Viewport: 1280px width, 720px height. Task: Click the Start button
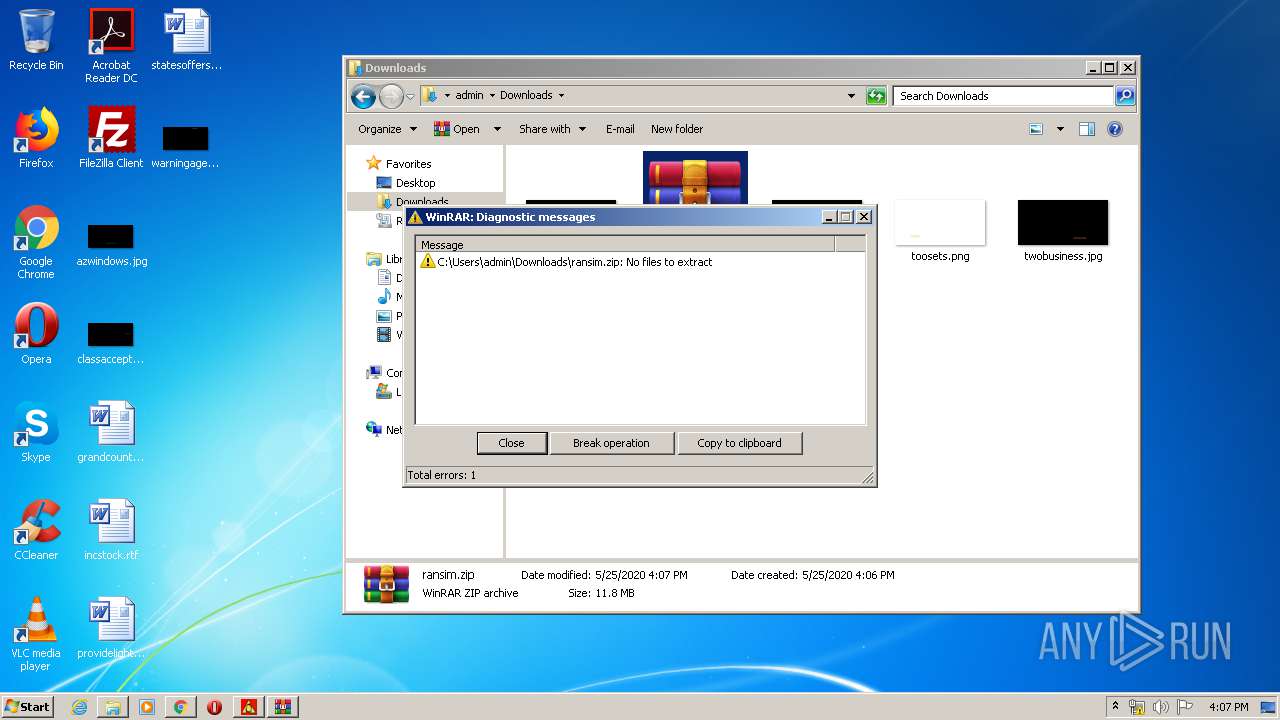point(28,707)
